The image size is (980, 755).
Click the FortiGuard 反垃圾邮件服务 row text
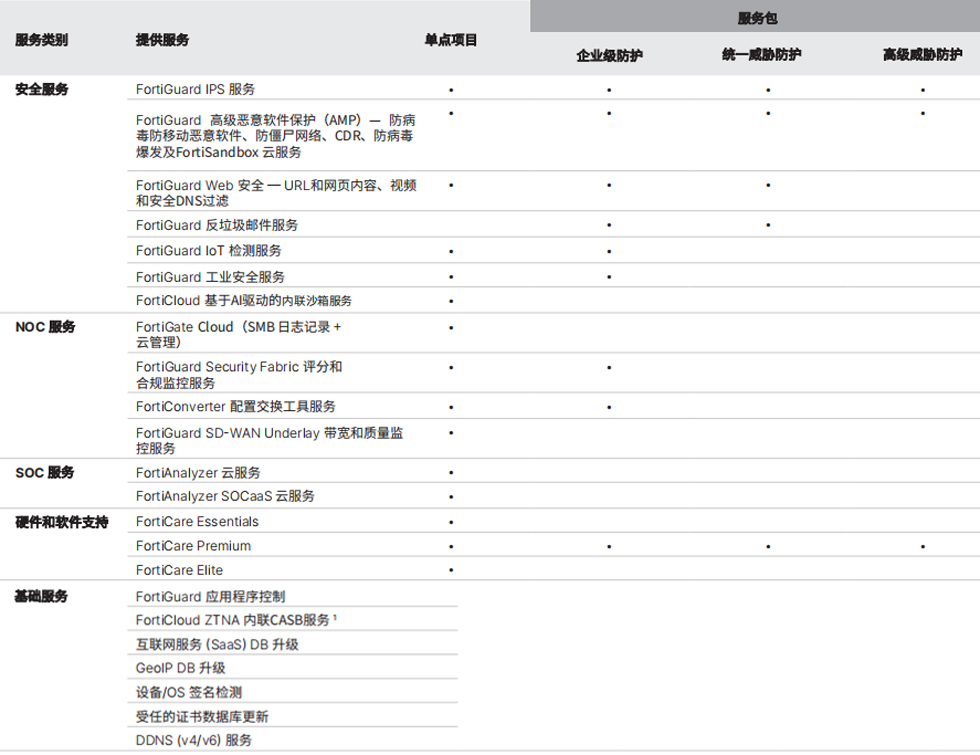click(x=217, y=225)
